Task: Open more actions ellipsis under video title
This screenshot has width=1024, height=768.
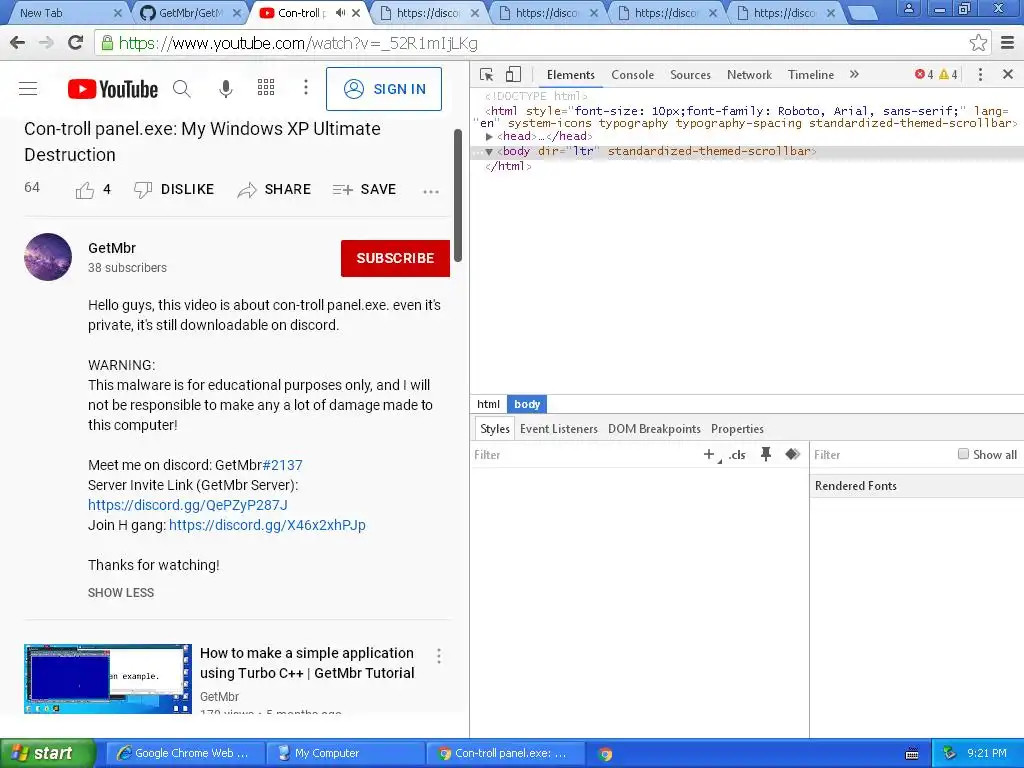Action: [x=431, y=191]
